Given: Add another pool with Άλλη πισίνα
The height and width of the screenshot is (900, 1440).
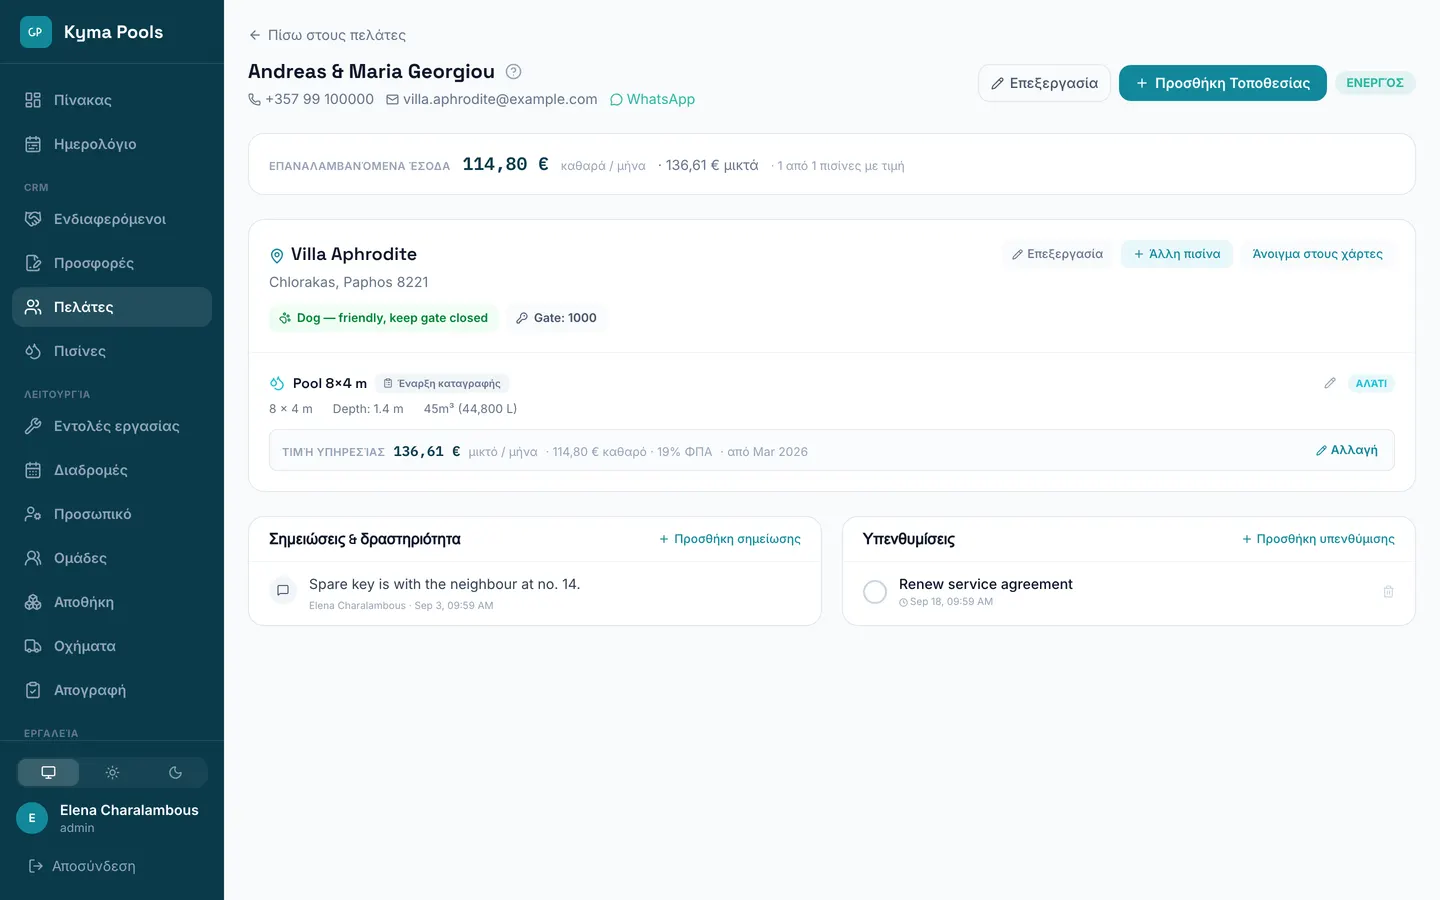Looking at the screenshot, I should click(x=1177, y=254).
